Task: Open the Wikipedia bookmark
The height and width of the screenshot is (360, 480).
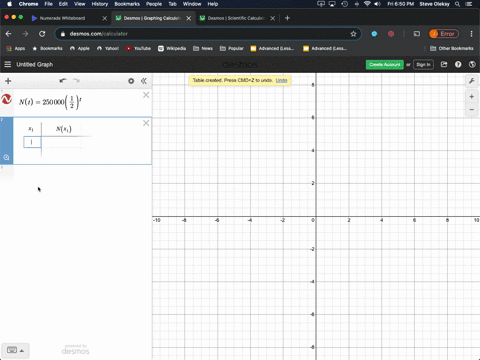Action: pos(172,48)
